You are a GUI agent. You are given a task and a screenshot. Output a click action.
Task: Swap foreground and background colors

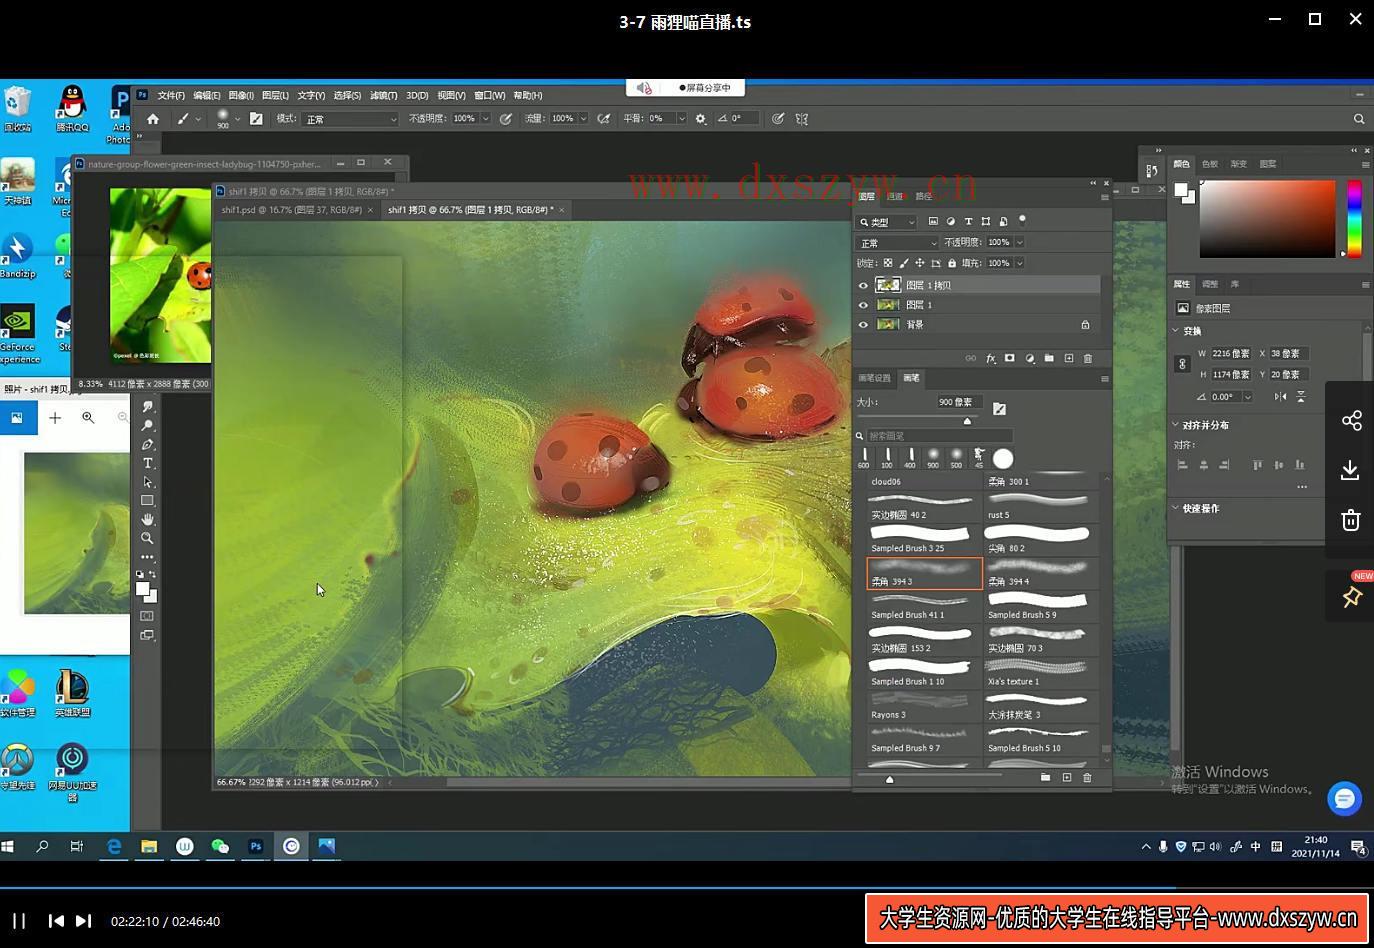(x=153, y=574)
